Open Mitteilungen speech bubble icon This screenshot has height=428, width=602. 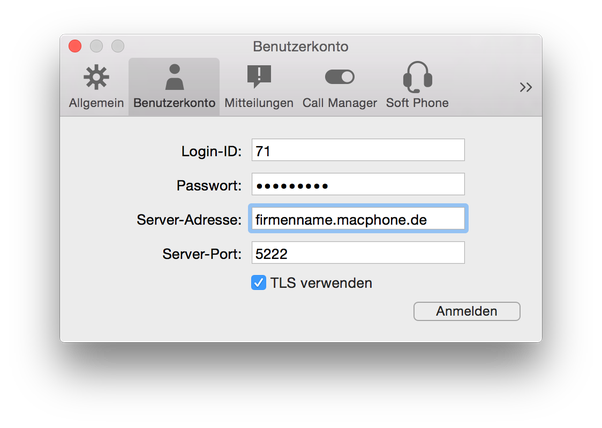click(259, 76)
